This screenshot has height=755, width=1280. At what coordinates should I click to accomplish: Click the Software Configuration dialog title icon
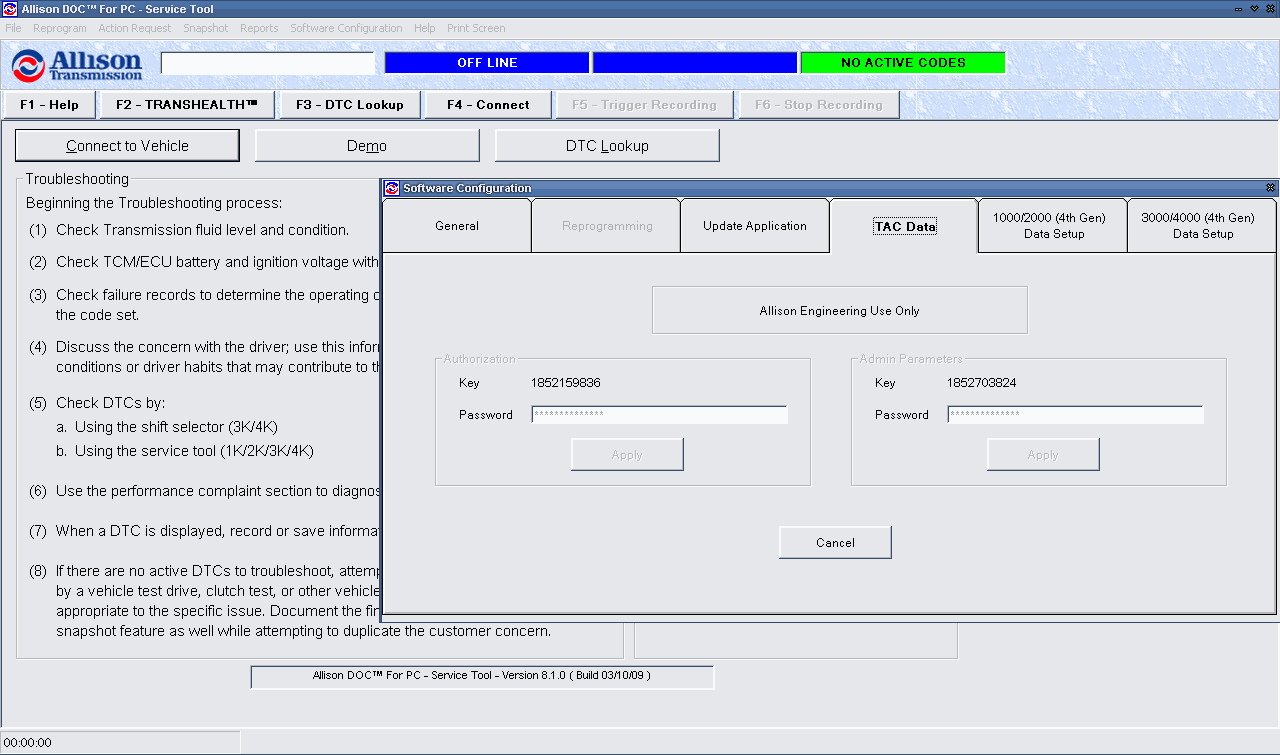coord(392,188)
